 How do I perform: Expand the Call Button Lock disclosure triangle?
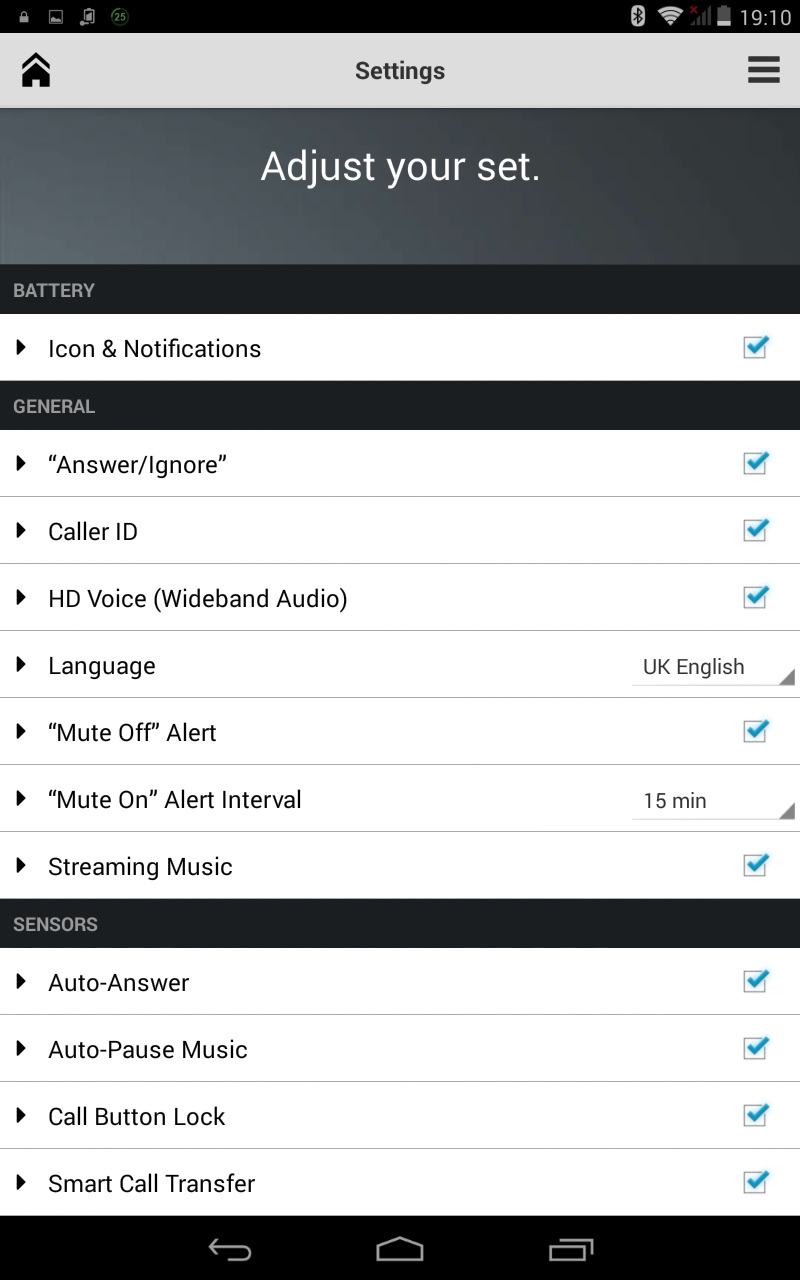[x=21, y=1116]
